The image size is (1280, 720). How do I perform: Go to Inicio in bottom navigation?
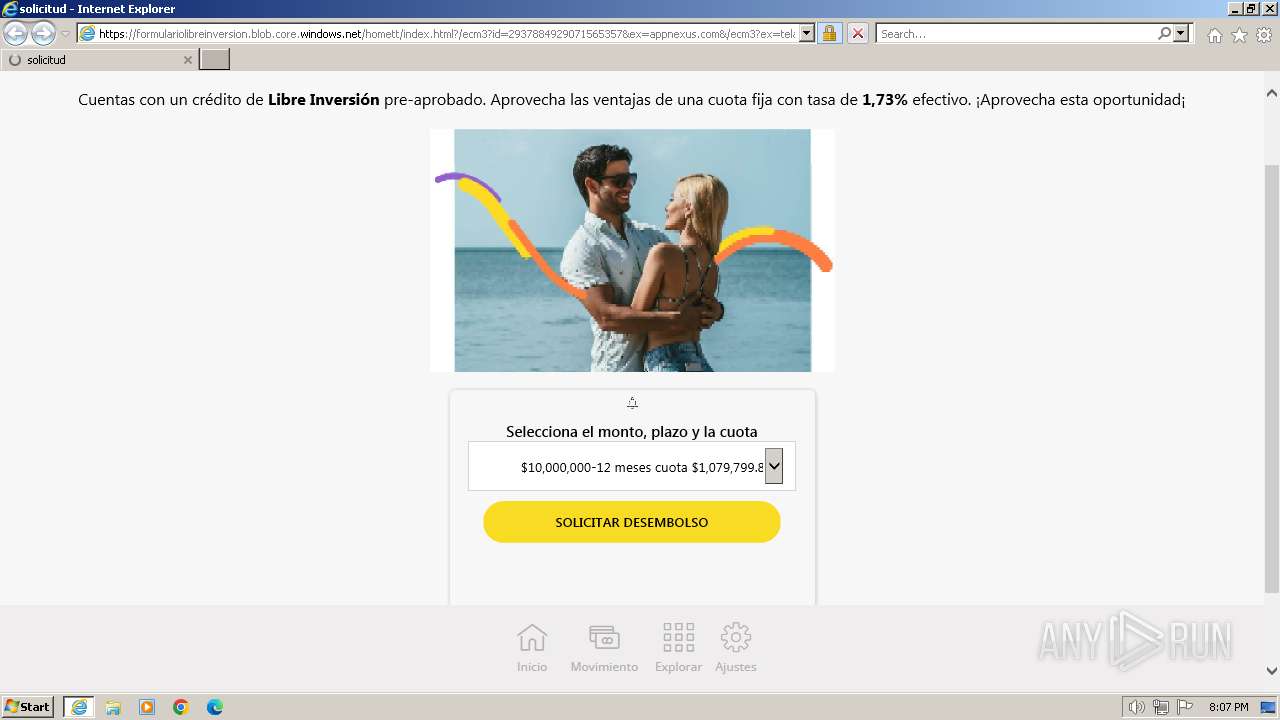coord(532,648)
